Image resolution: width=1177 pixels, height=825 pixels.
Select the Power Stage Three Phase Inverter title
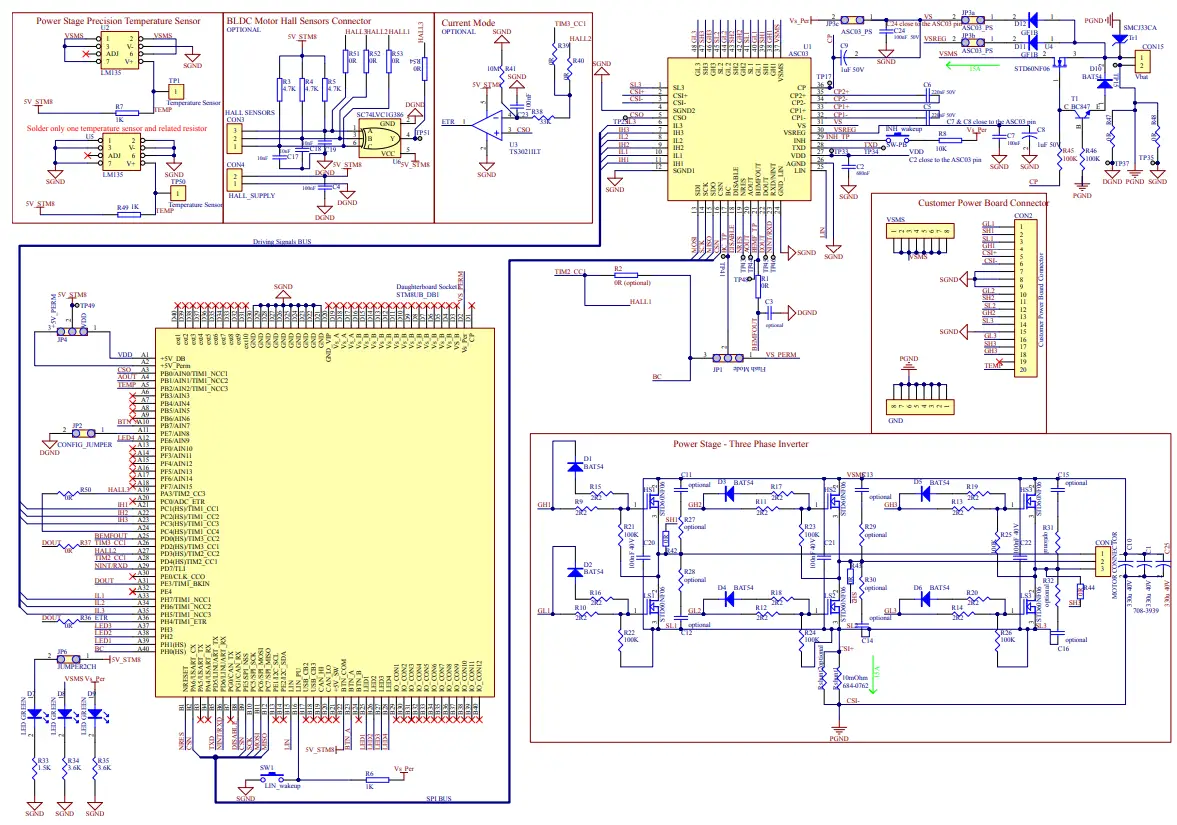(x=742, y=444)
